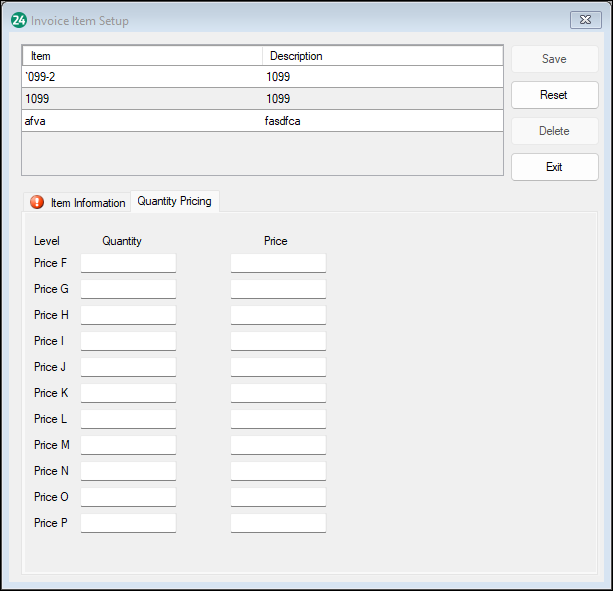This screenshot has width=613, height=591.
Task: Click the Exit button
Action: click(x=554, y=167)
